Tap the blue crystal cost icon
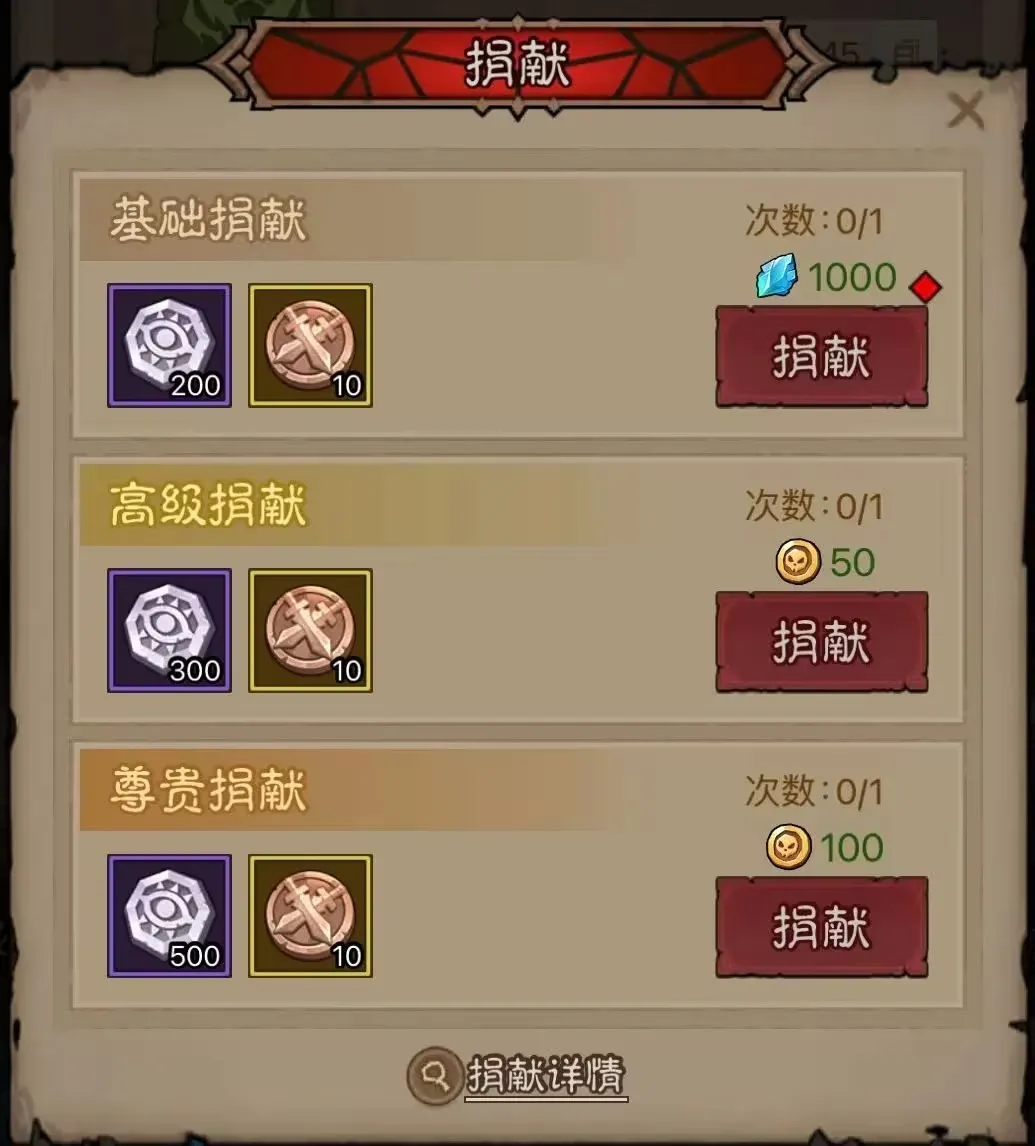 [777, 276]
